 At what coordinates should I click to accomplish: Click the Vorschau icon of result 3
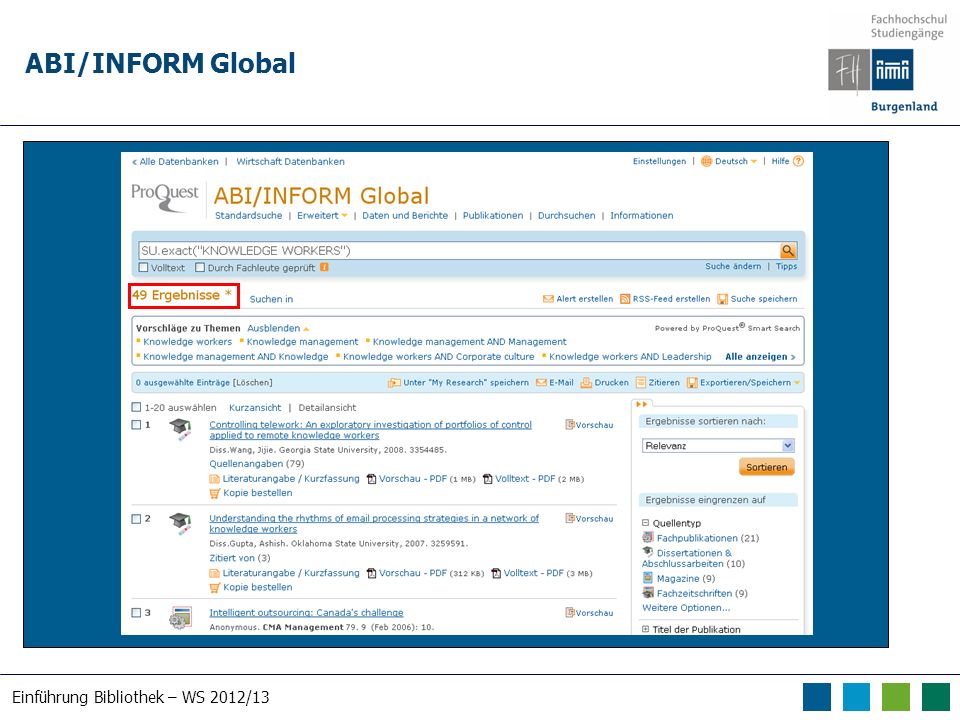coord(569,612)
